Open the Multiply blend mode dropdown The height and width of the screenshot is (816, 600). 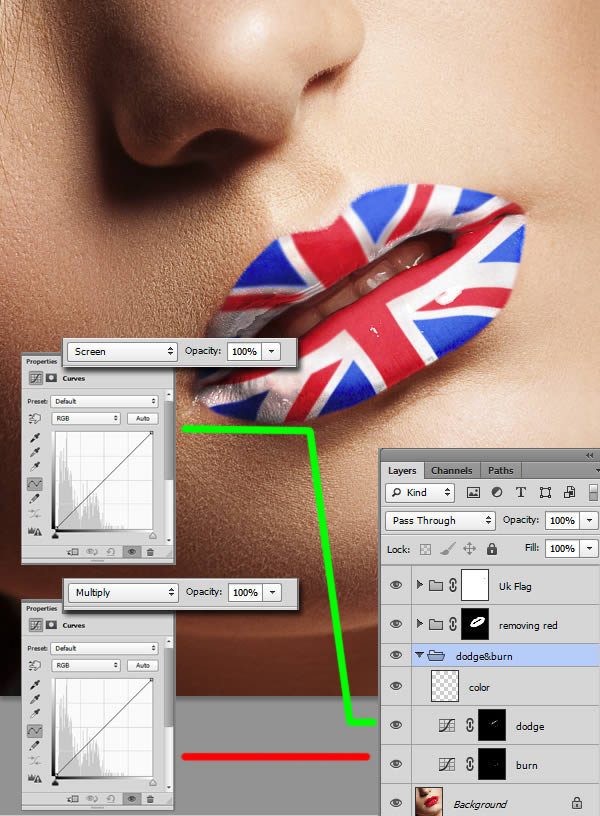point(124,592)
